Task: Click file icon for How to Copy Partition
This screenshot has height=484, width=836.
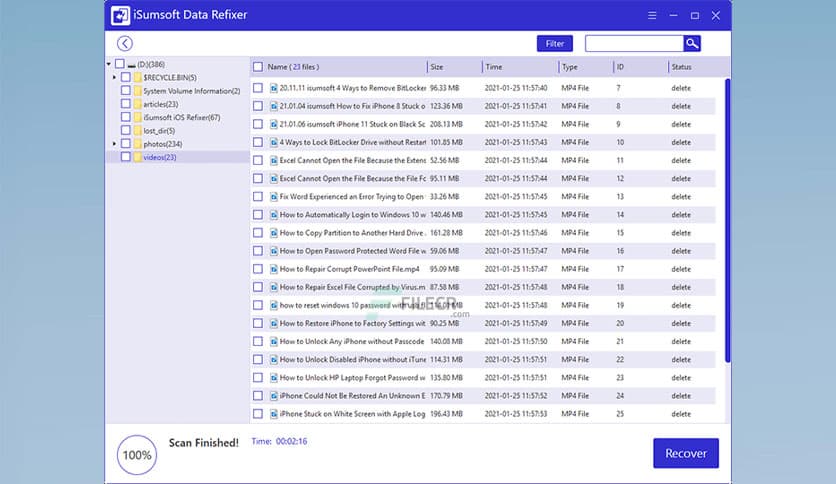Action: tap(274, 233)
